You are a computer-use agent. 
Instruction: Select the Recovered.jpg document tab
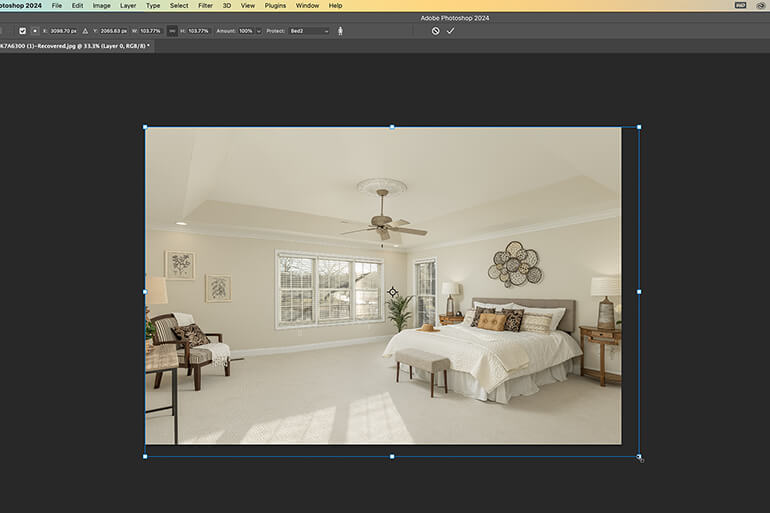tap(76, 46)
